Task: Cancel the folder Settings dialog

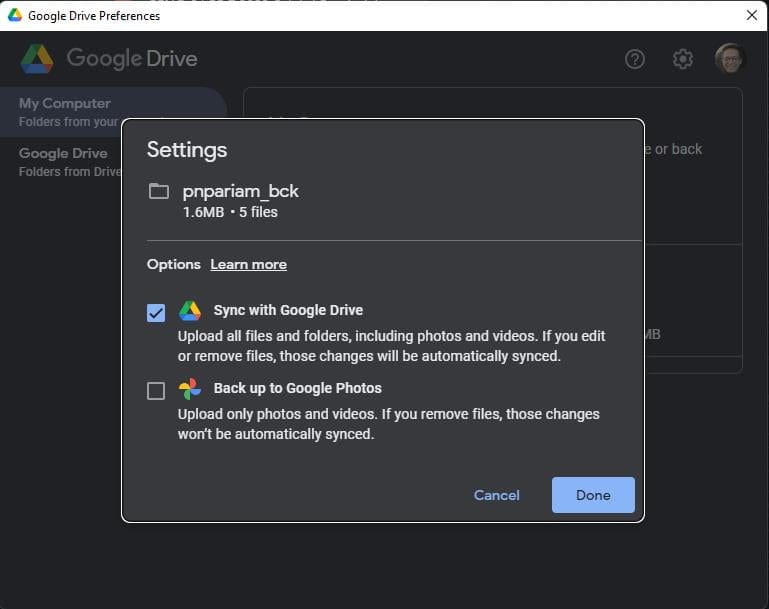Action: click(x=497, y=495)
